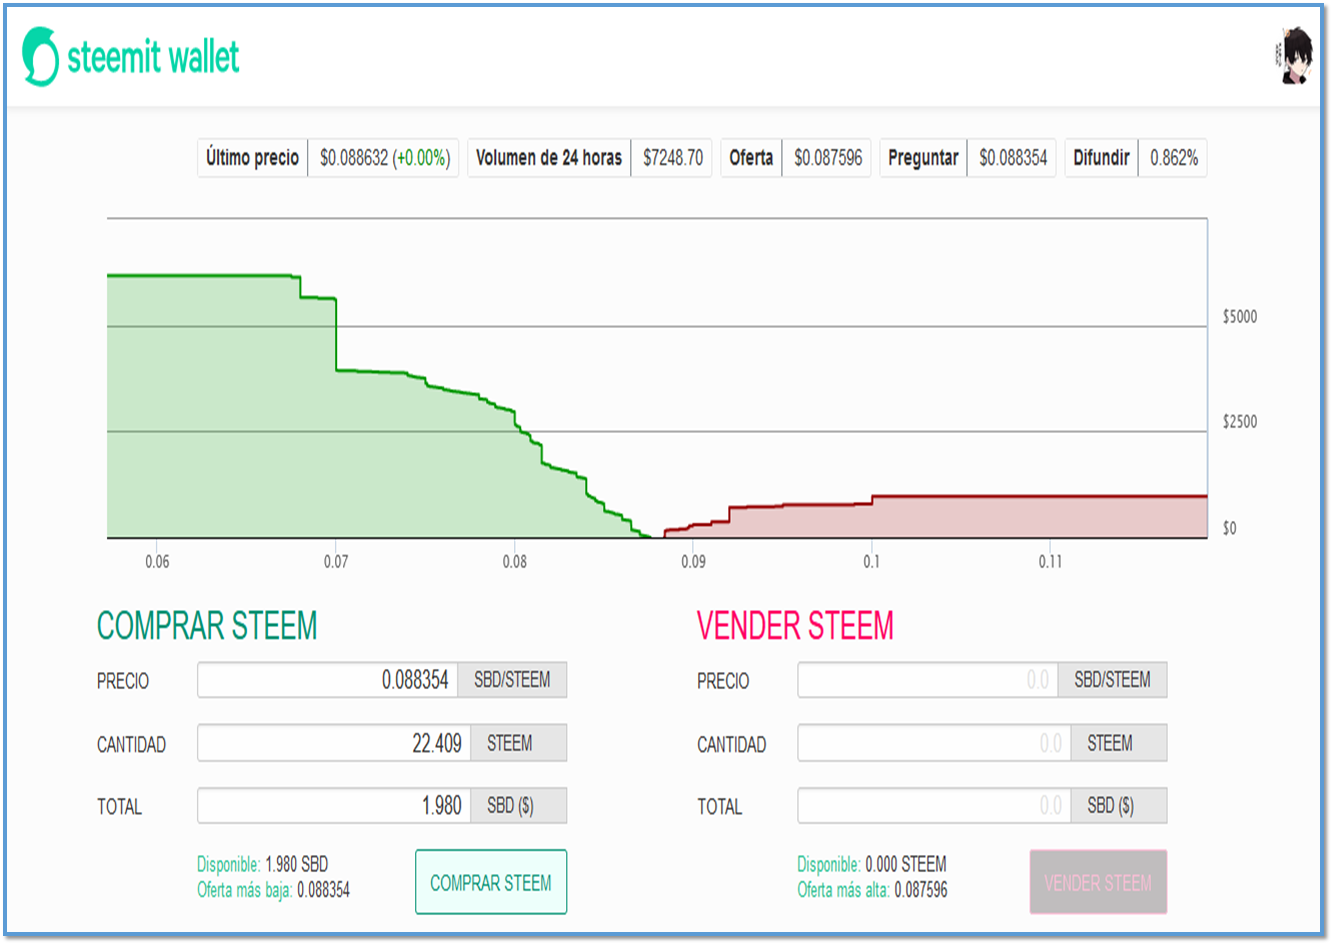Click the TOTAL label in the buy form
Screen dimensions: 1333x945
tap(119, 807)
